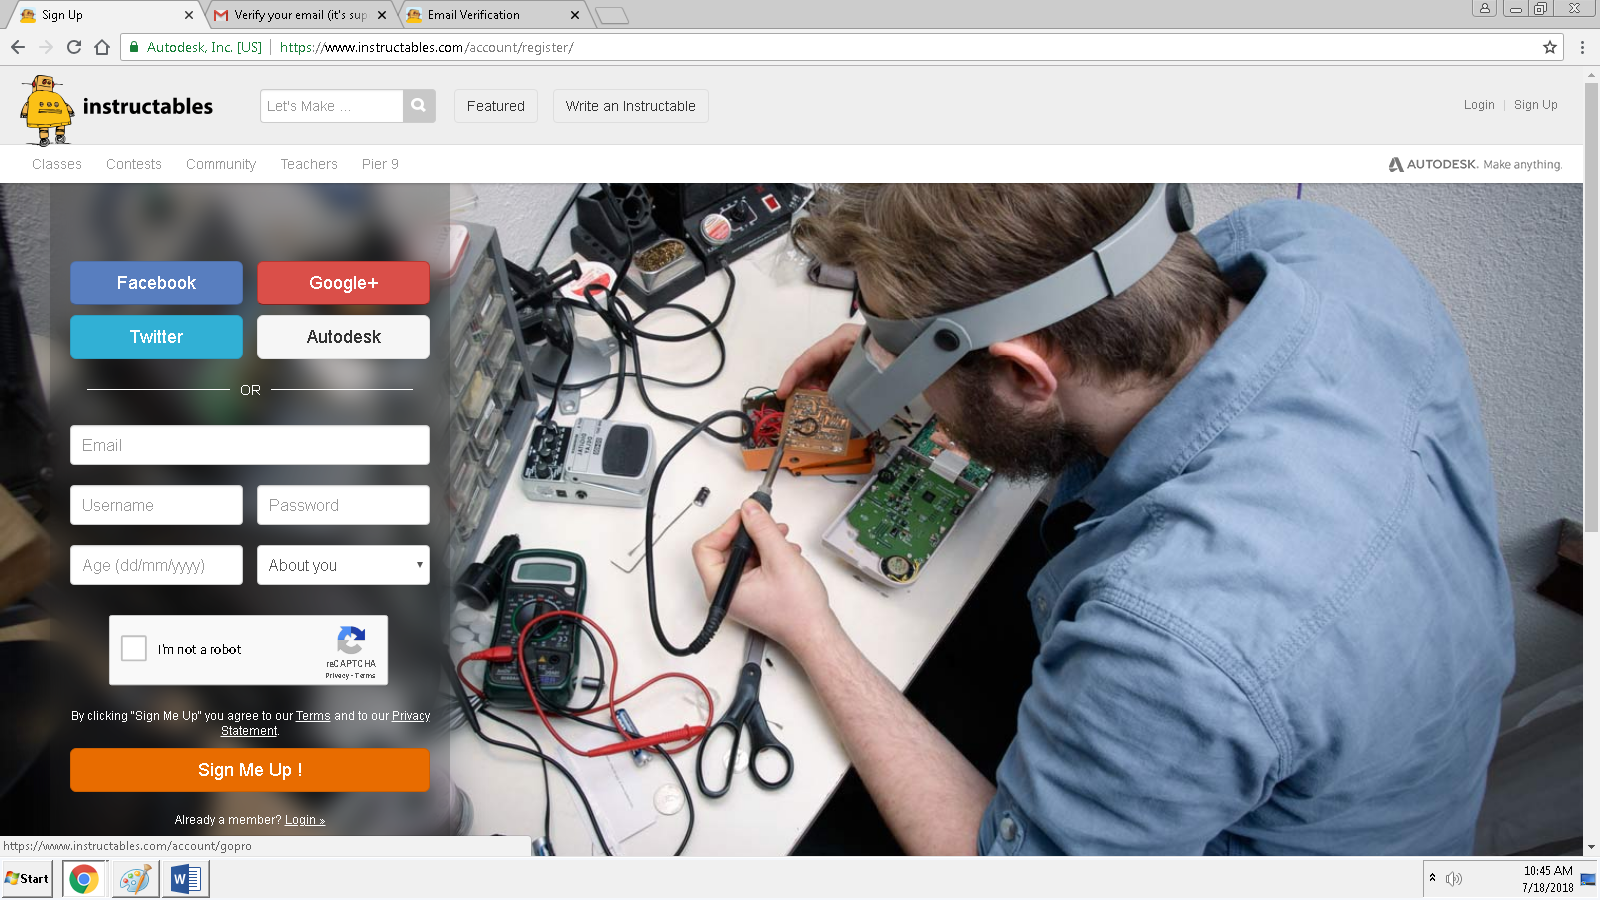Show hidden system tray icons
The height and width of the screenshot is (900, 1600).
(1433, 878)
